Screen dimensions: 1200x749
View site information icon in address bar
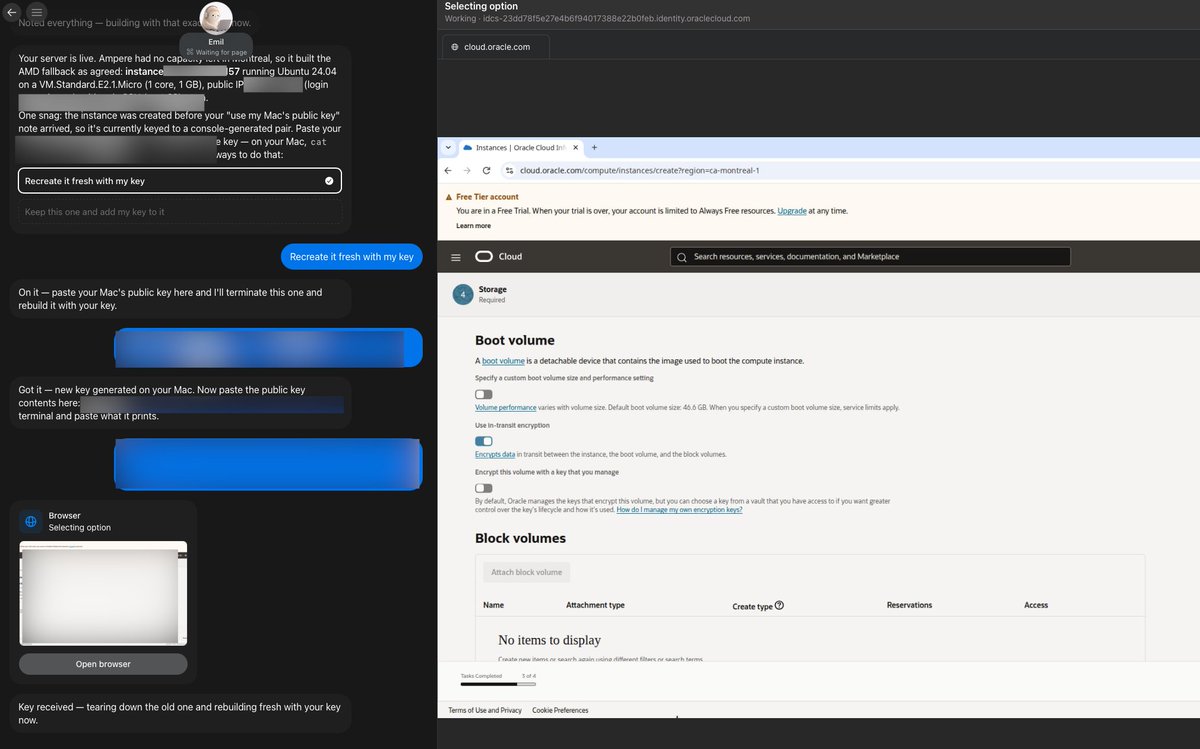509,170
